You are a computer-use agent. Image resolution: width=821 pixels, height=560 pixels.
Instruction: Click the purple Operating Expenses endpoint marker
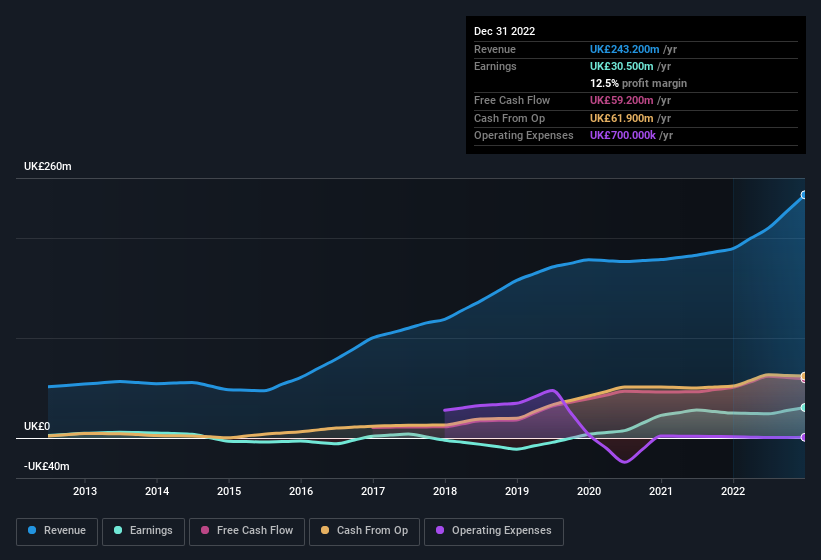point(804,437)
